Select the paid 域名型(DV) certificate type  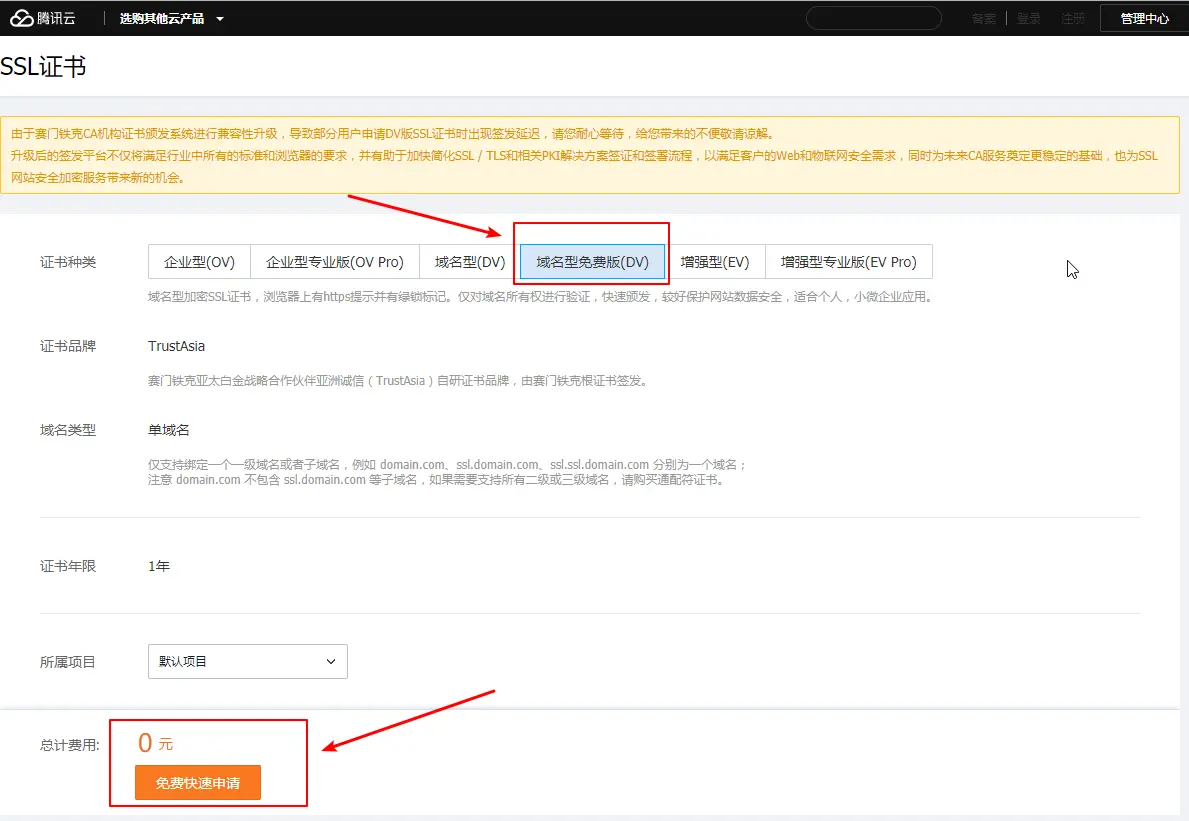[x=469, y=262]
